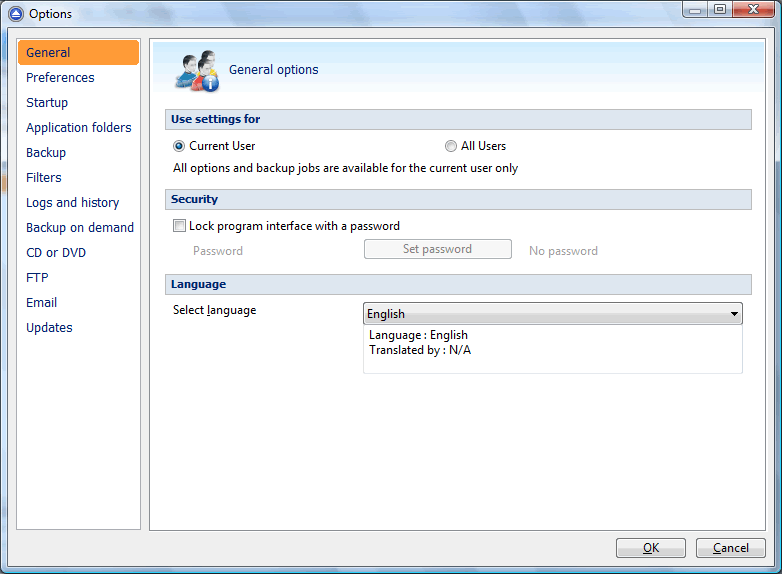Viewport: 782px width, 574px height.
Task: Click the General options users icon
Action: click(x=197, y=70)
